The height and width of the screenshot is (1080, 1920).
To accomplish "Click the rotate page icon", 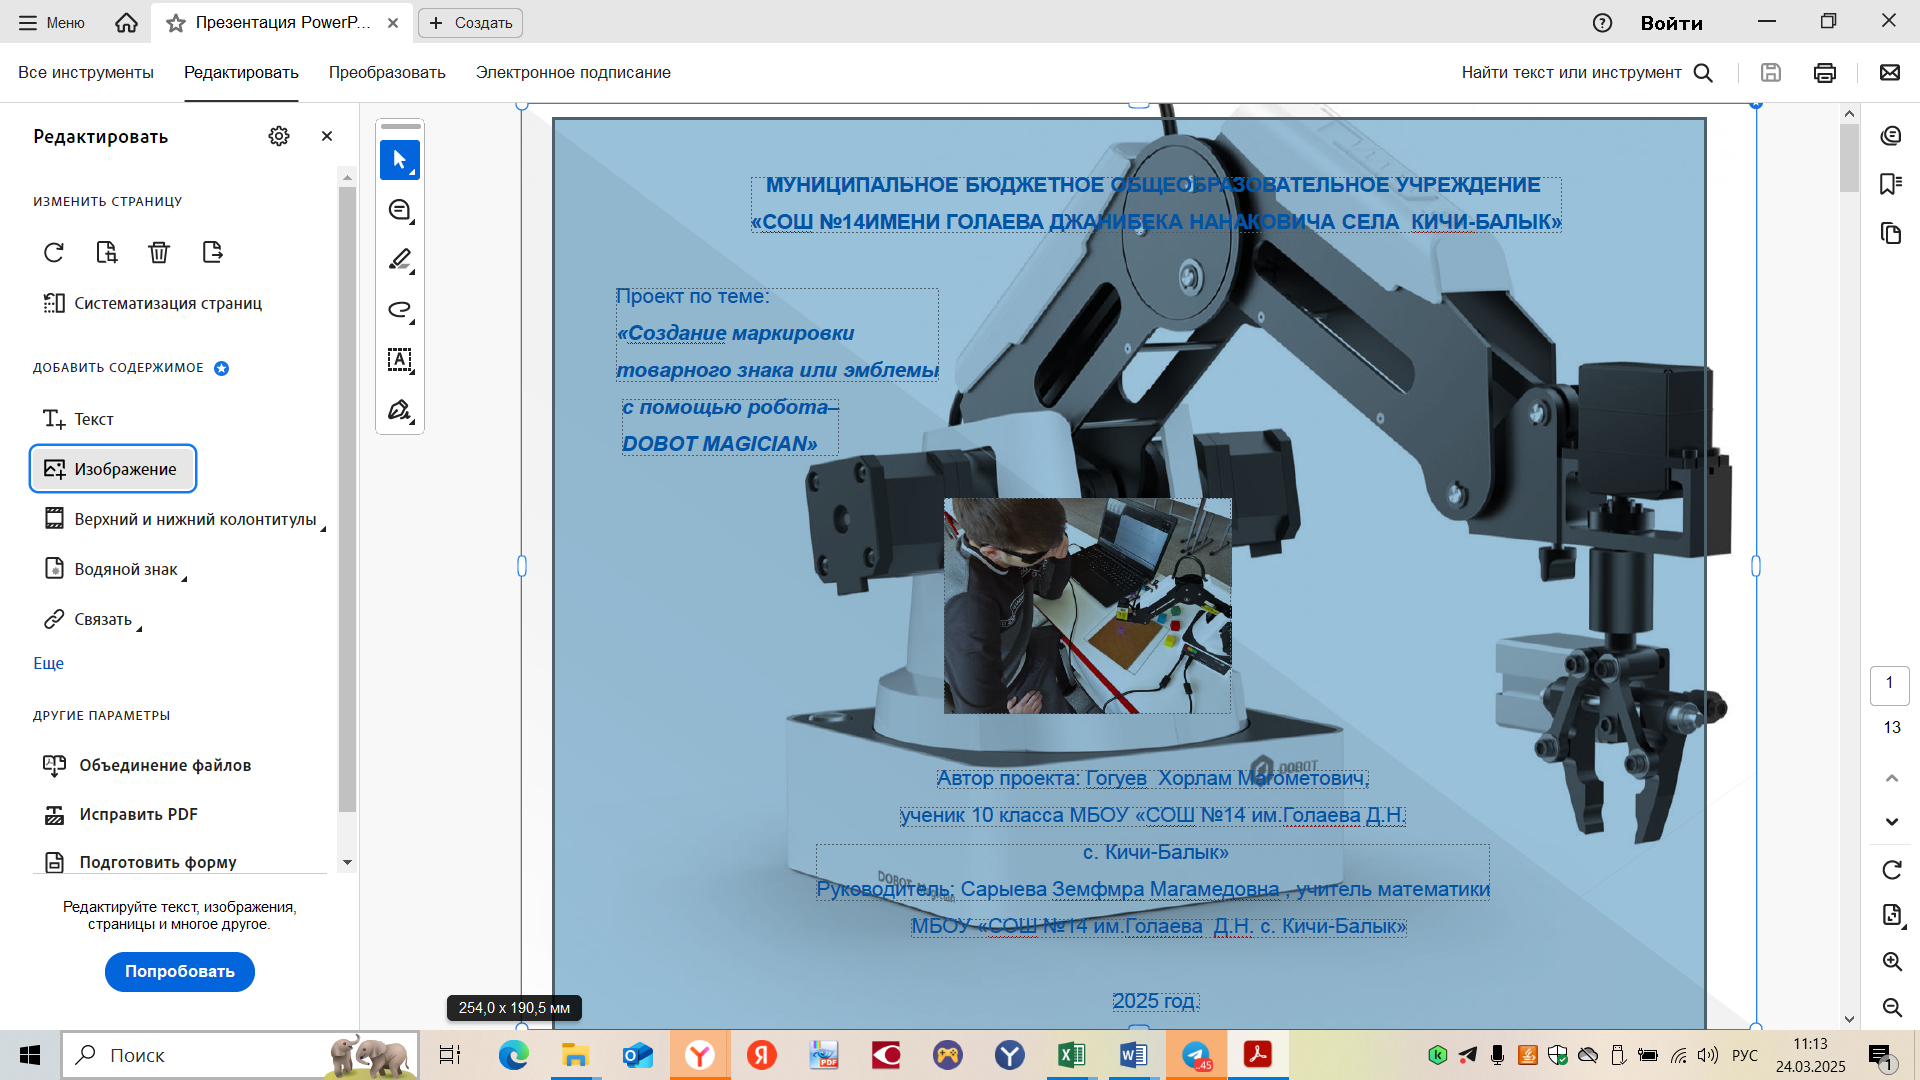I will pyautogui.click(x=54, y=252).
